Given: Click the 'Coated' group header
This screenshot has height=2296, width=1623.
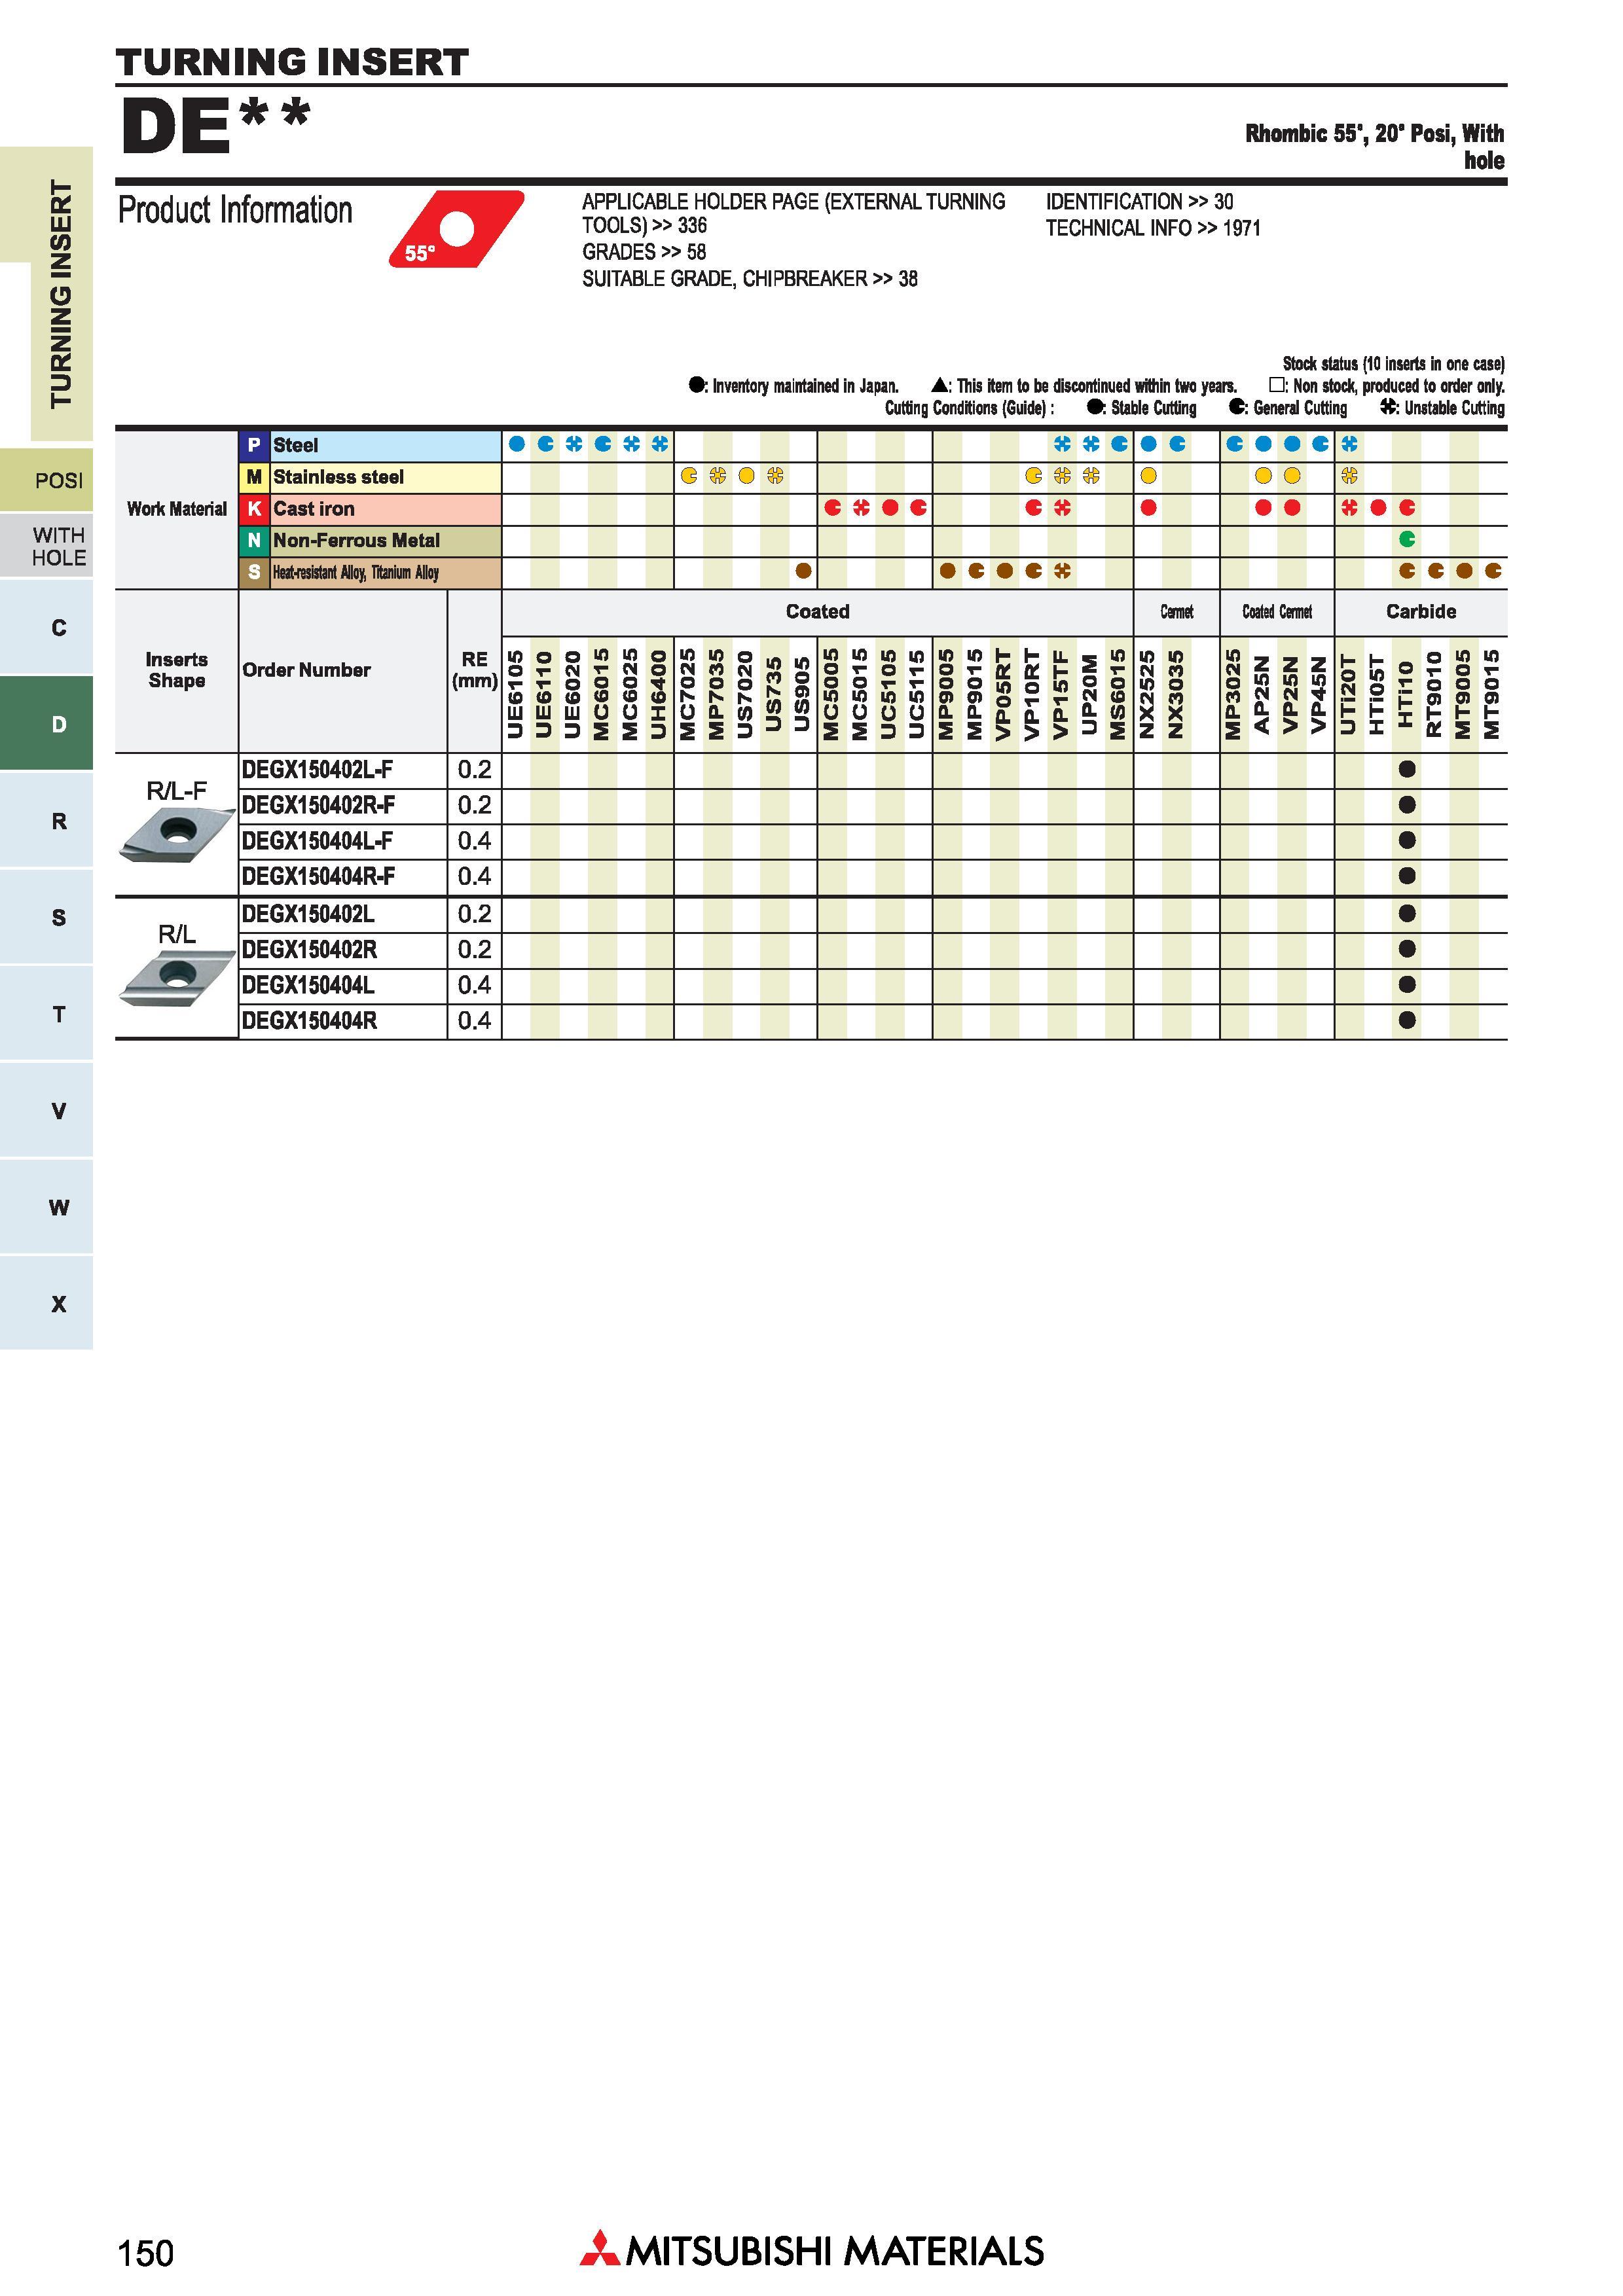Looking at the screenshot, I should click(x=817, y=612).
